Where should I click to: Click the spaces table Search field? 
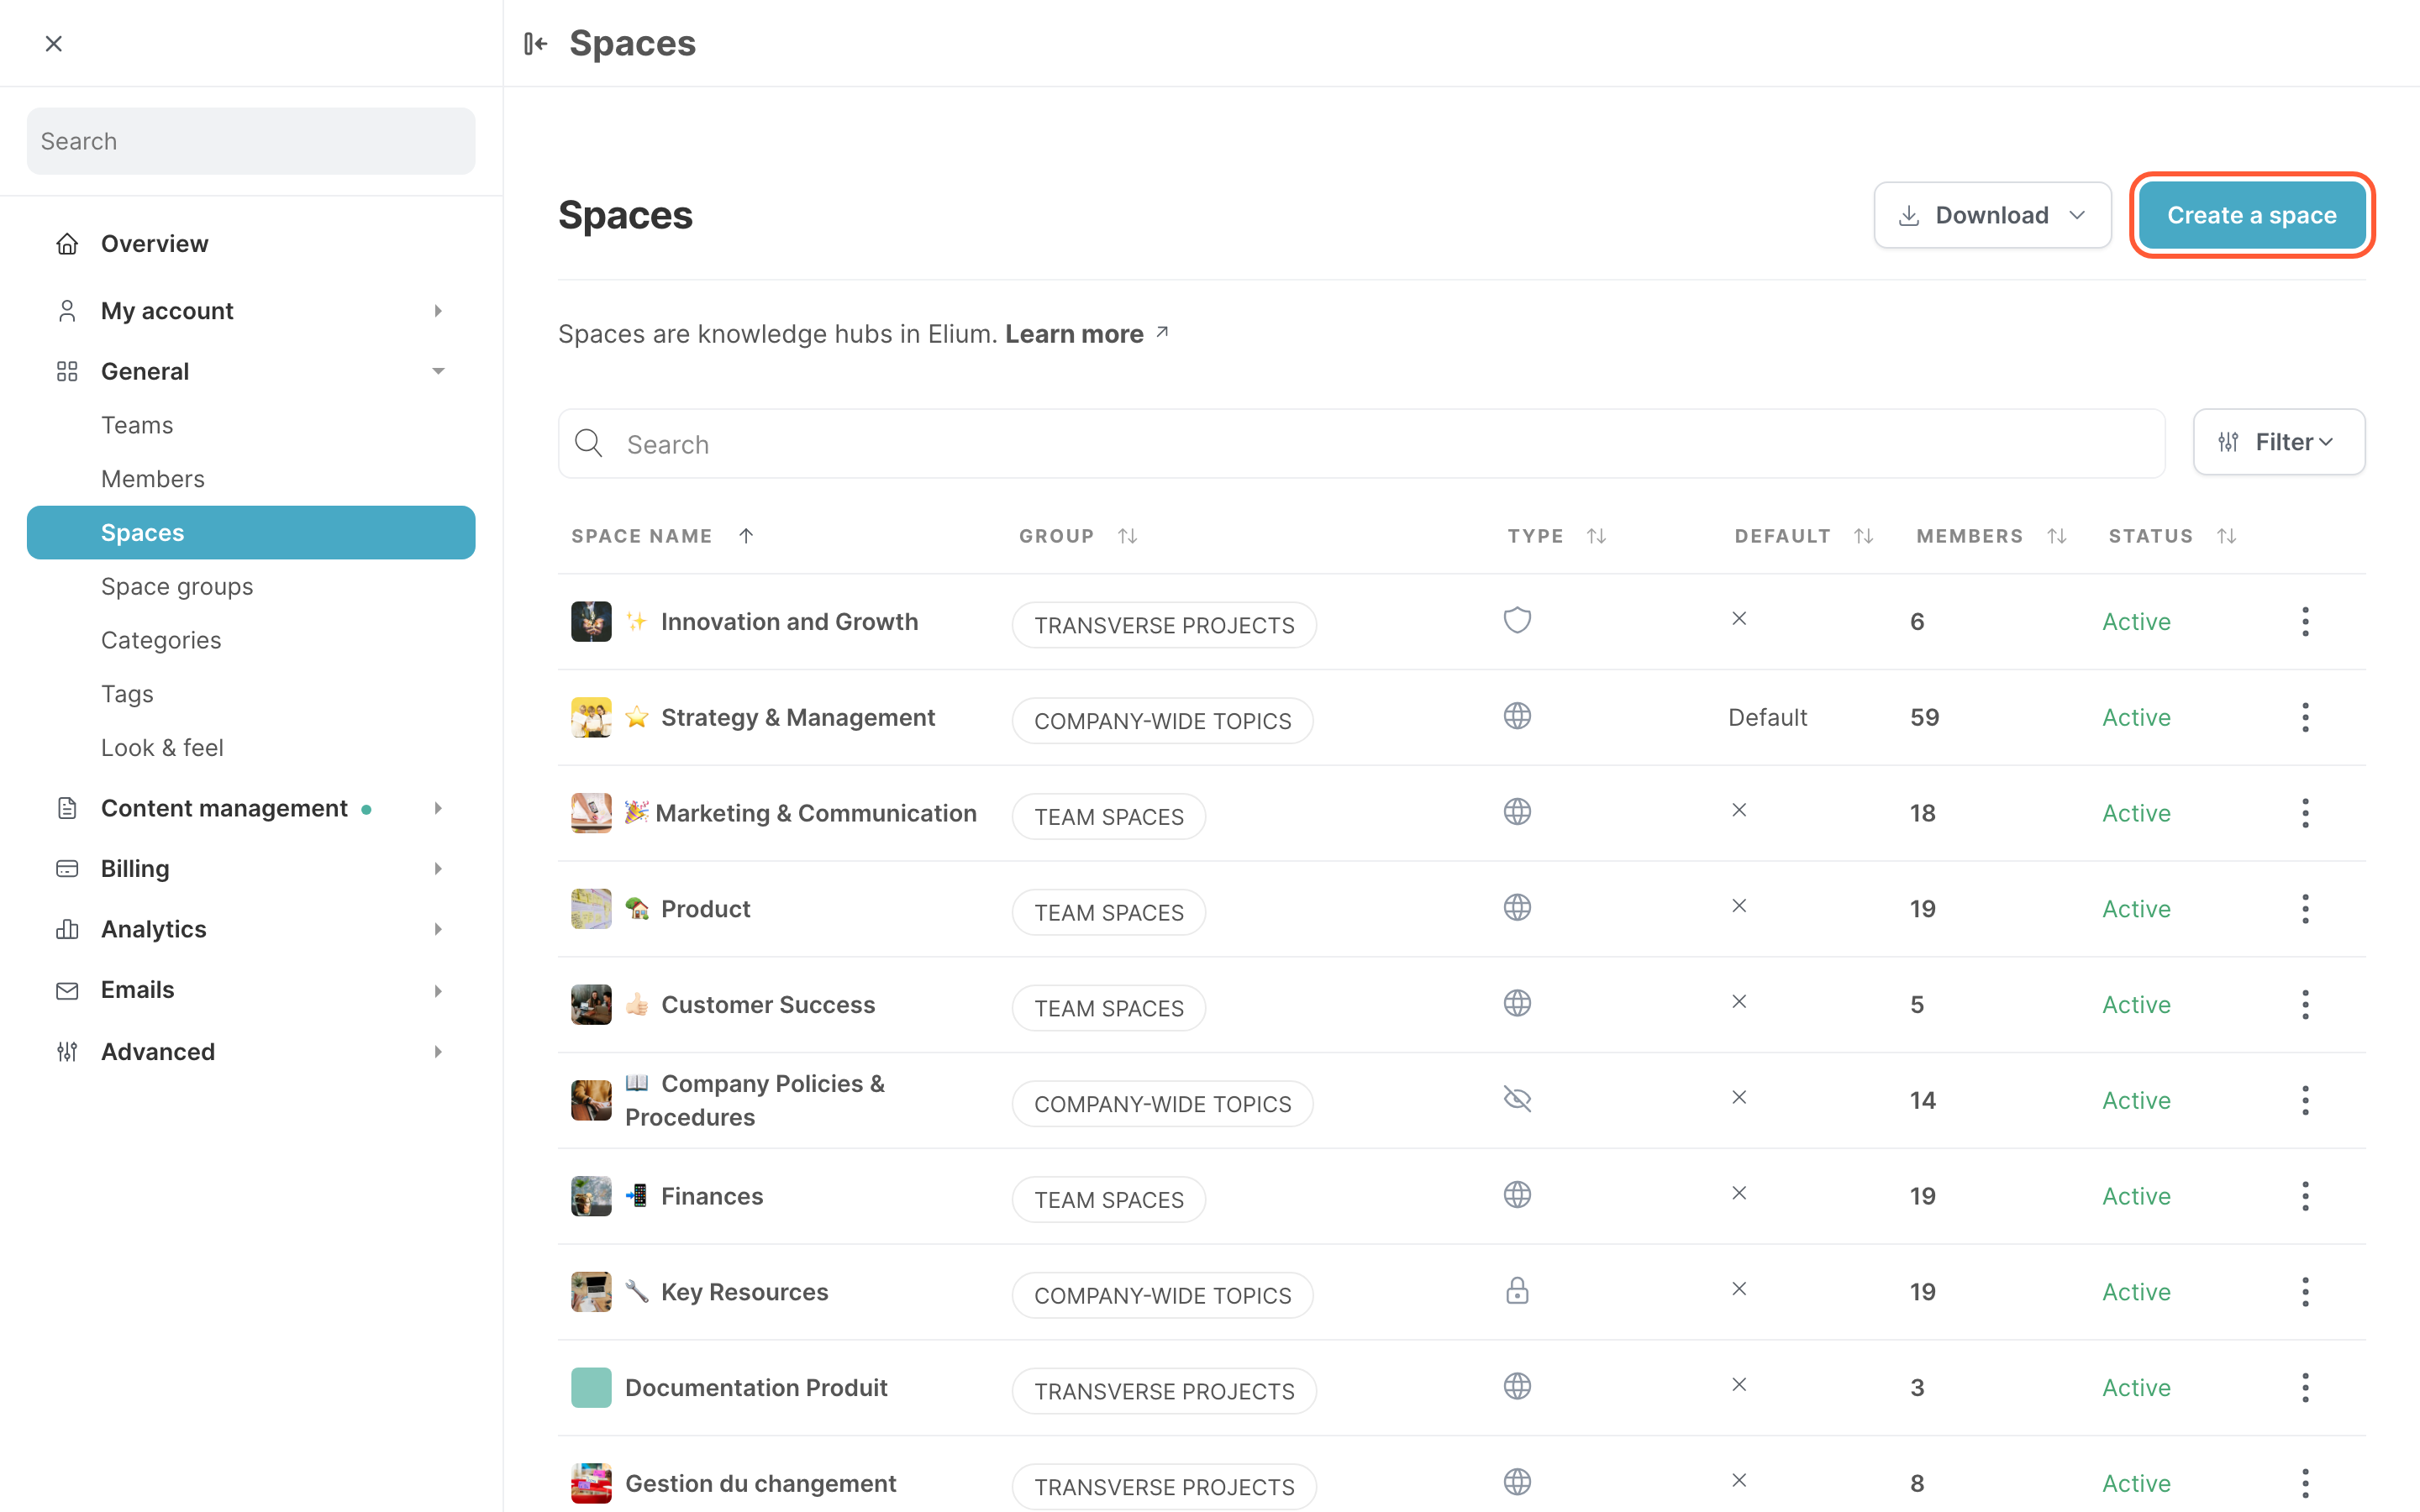(x=1362, y=444)
